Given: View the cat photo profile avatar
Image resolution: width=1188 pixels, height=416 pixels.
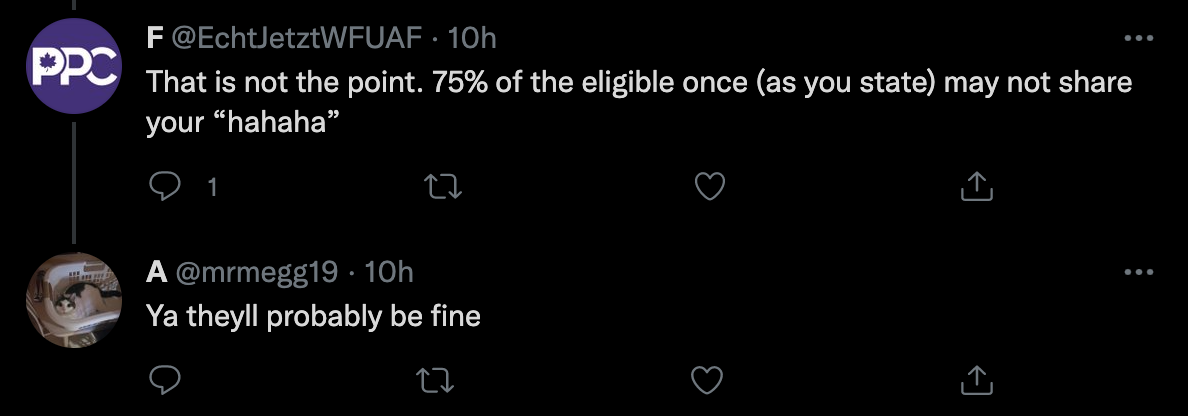Looking at the screenshot, I should coord(74,300).
